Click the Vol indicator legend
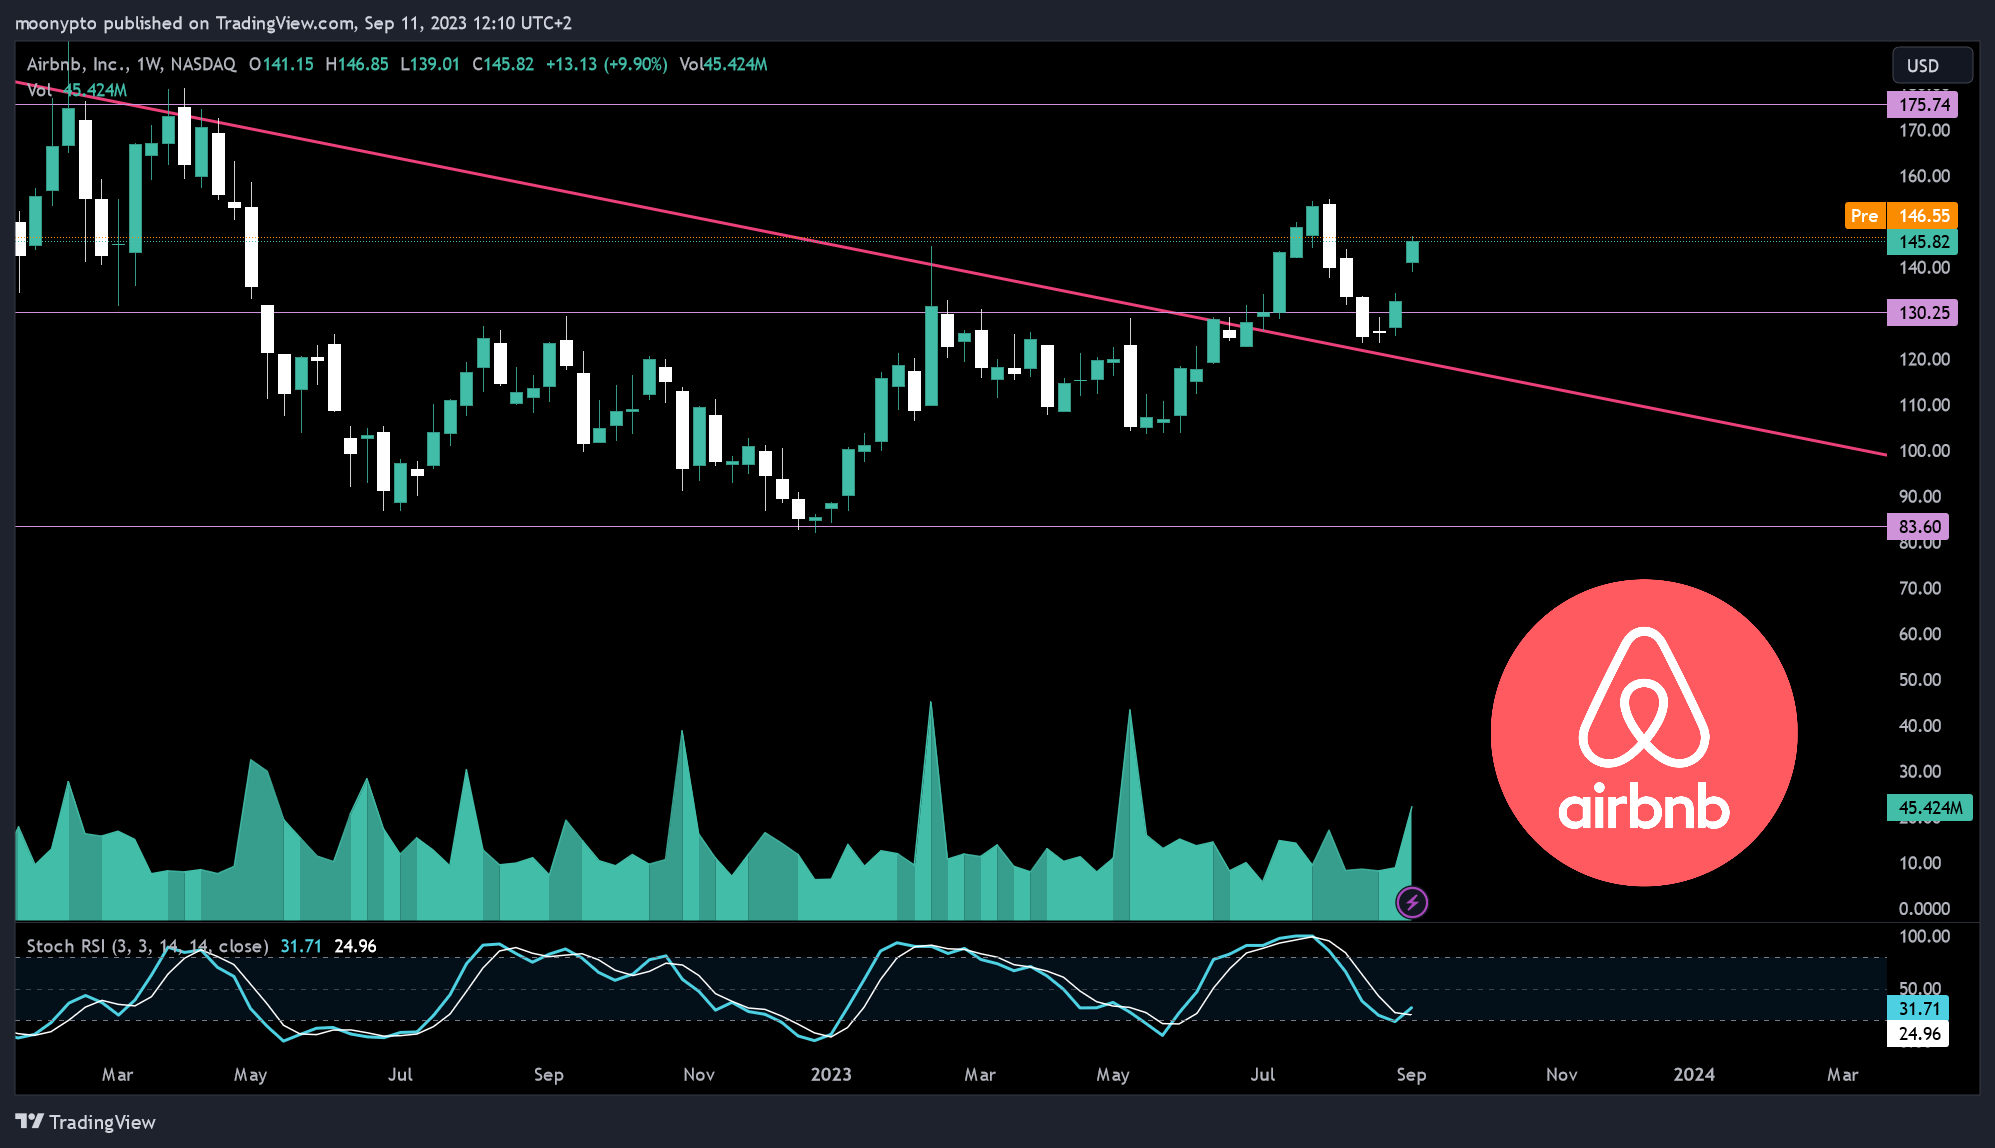 click(x=77, y=90)
